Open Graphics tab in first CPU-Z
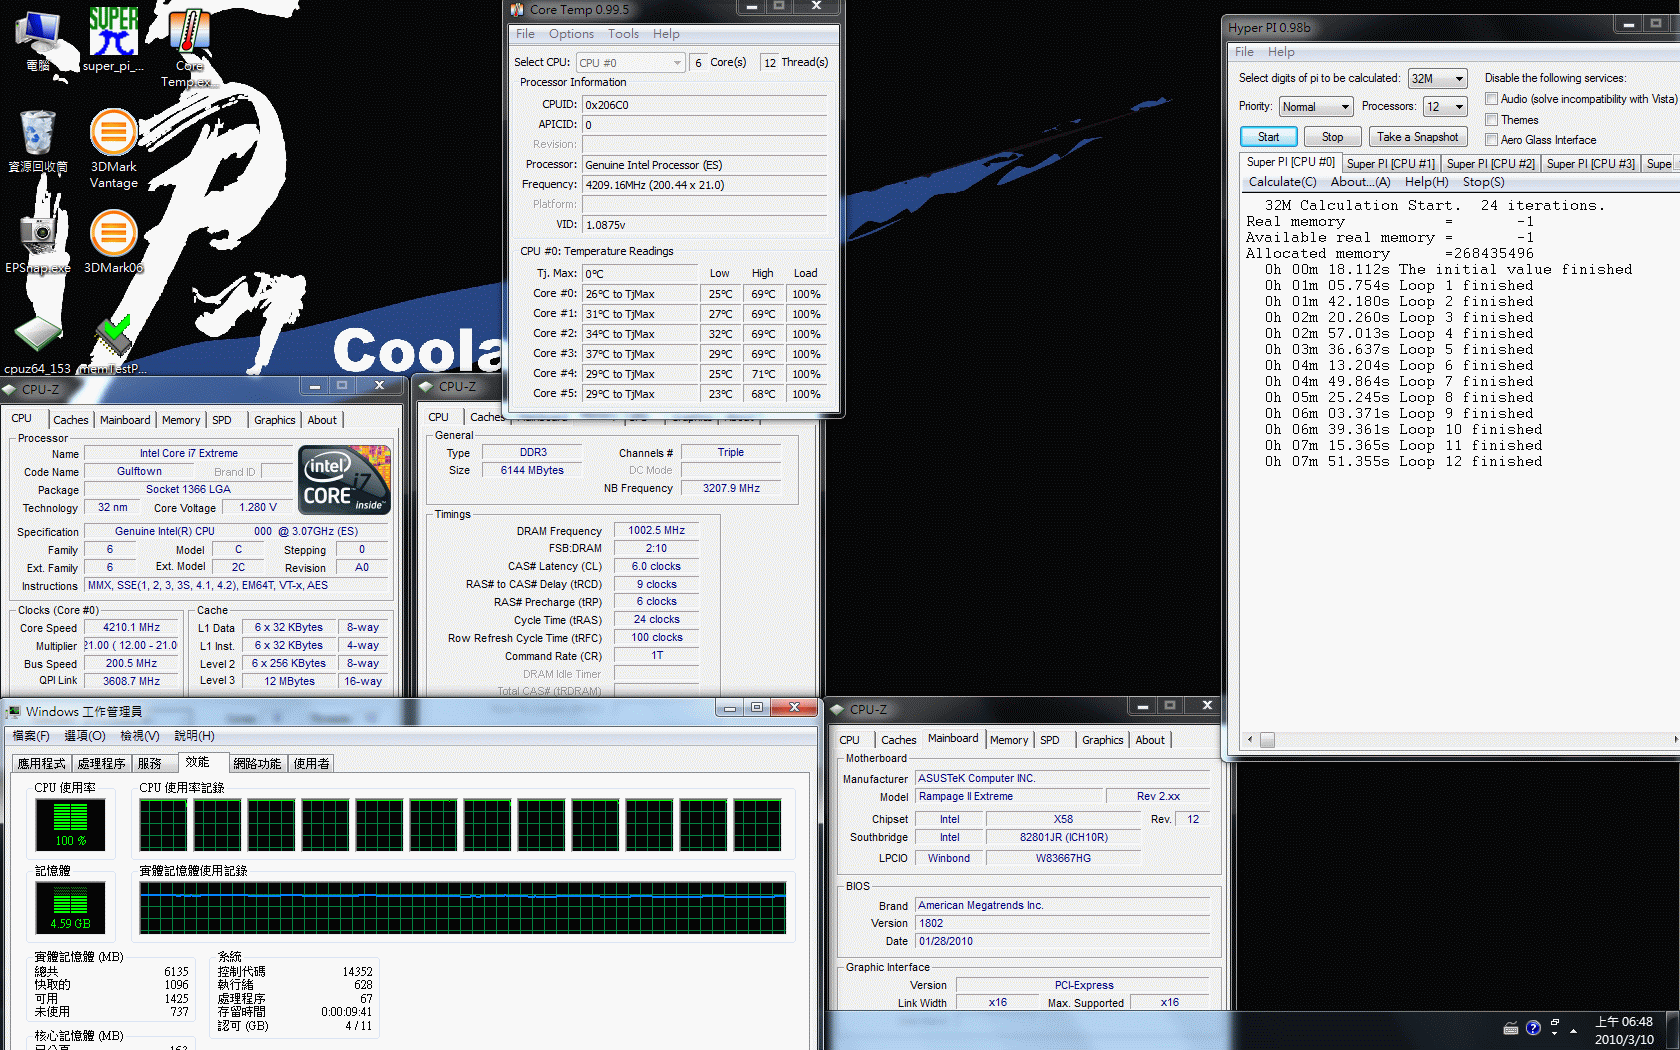The width and height of the screenshot is (1680, 1050). click(274, 420)
